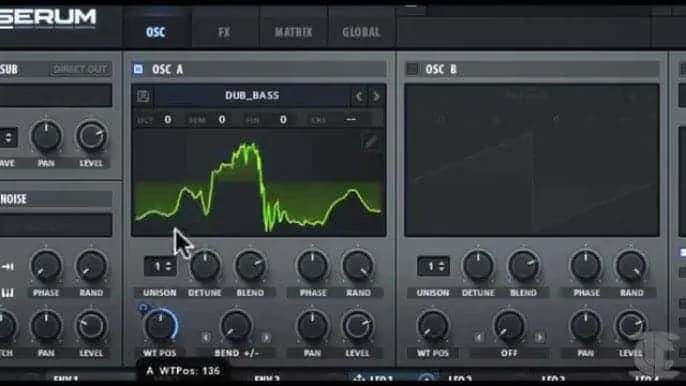Change the SUB octave stepper

point(8,137)
